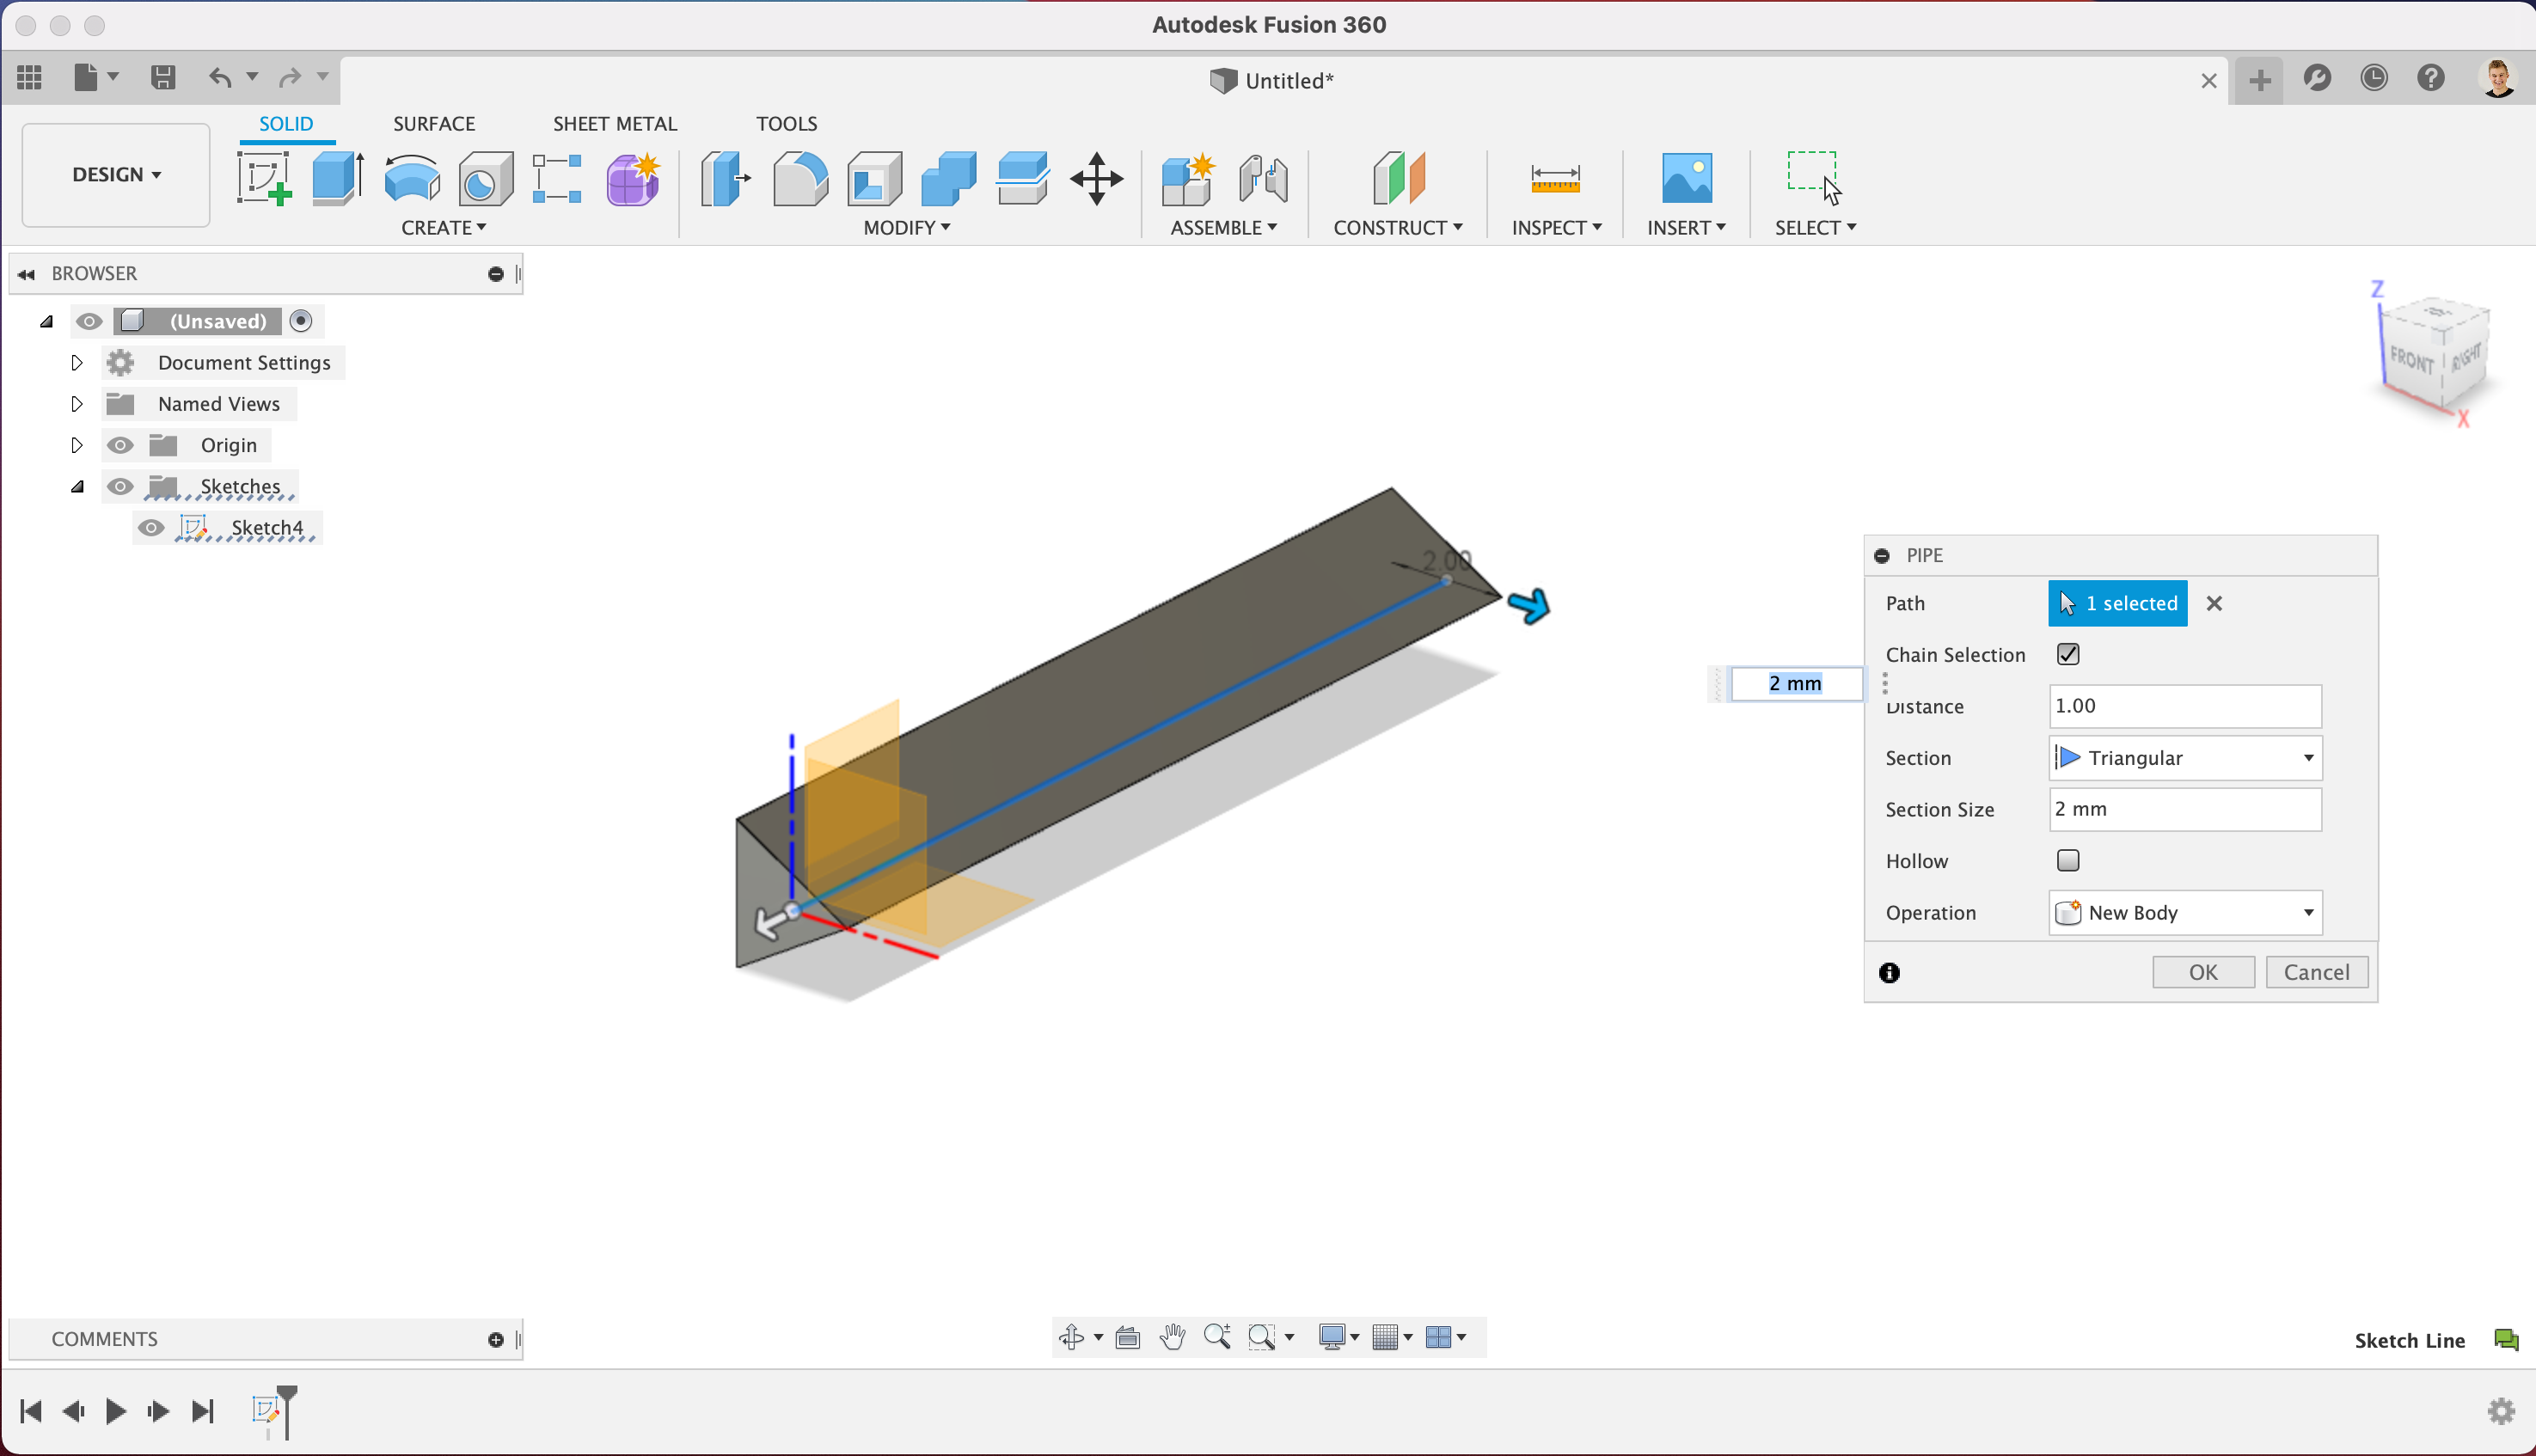Select the Hole tool
Screen dimensions: 2536x1456
tap(486, 179)
